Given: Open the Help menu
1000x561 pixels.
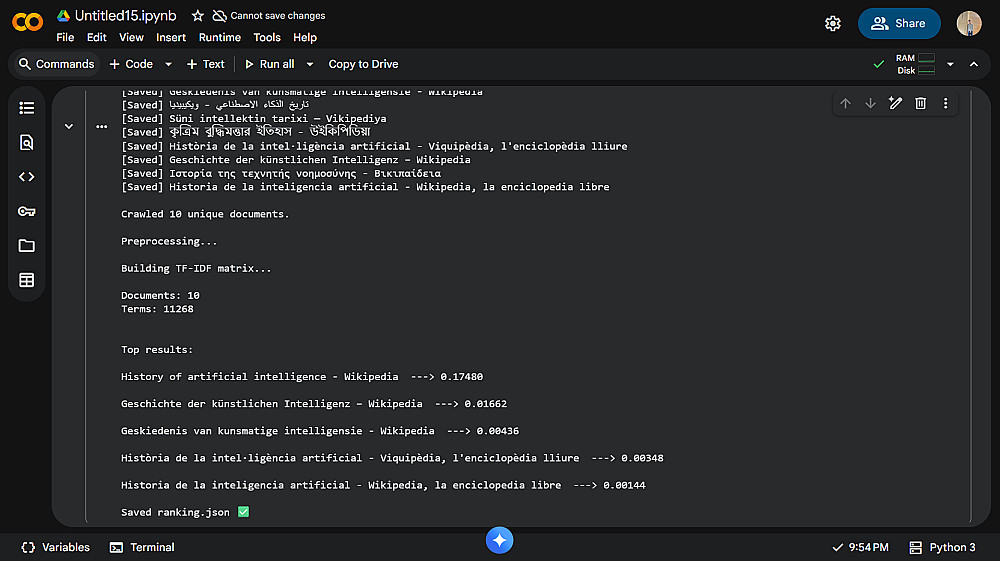Looking at the screenshot, I should (x=305, y=38).
